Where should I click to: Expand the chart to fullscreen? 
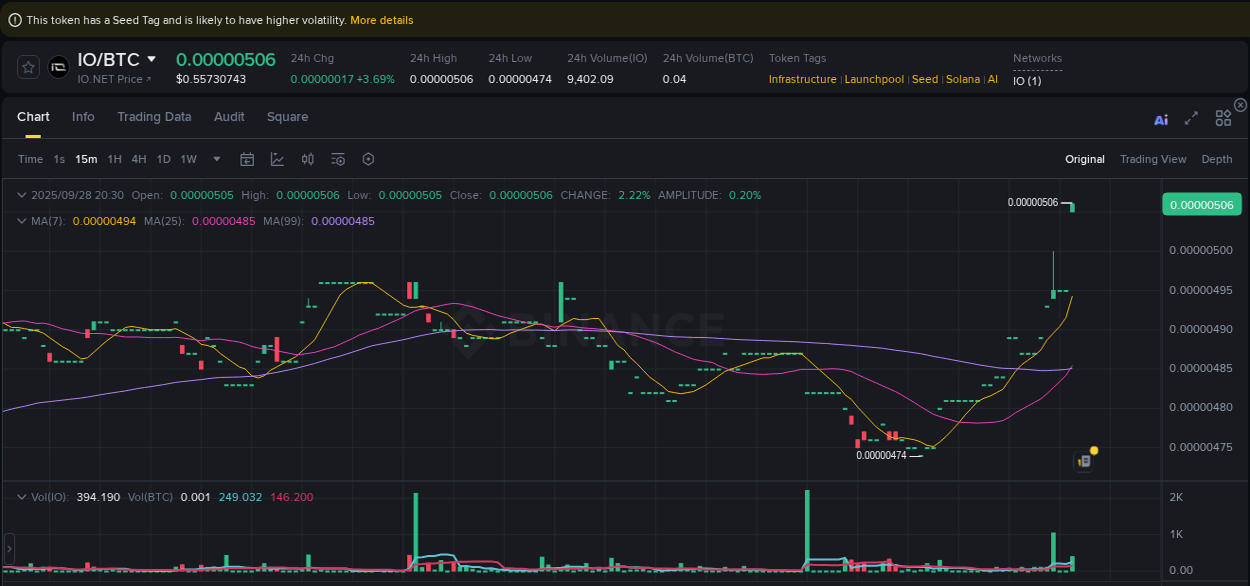1191,118
